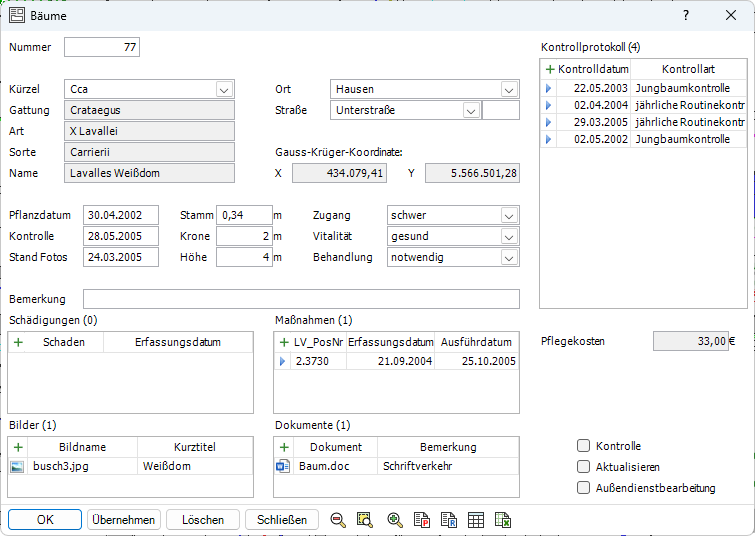Add a new Schädigungen entry with plus
This screenshot has width=755, height=536.
click(x=17, y=341)
